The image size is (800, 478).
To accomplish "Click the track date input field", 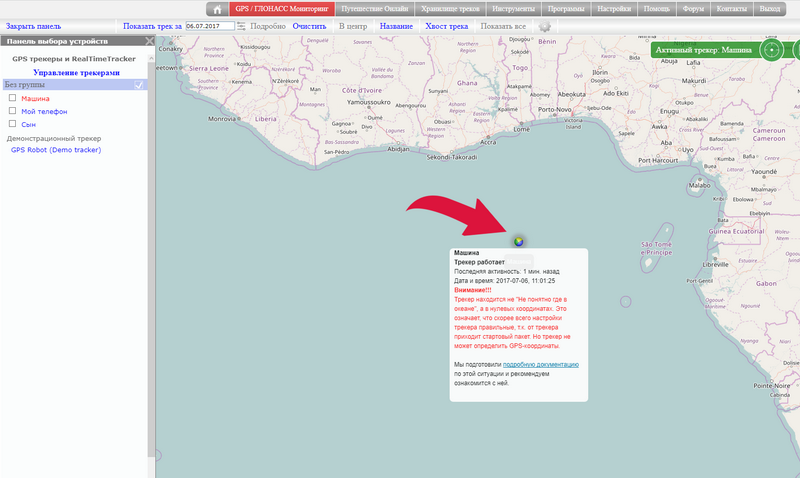I will [209, 26].
